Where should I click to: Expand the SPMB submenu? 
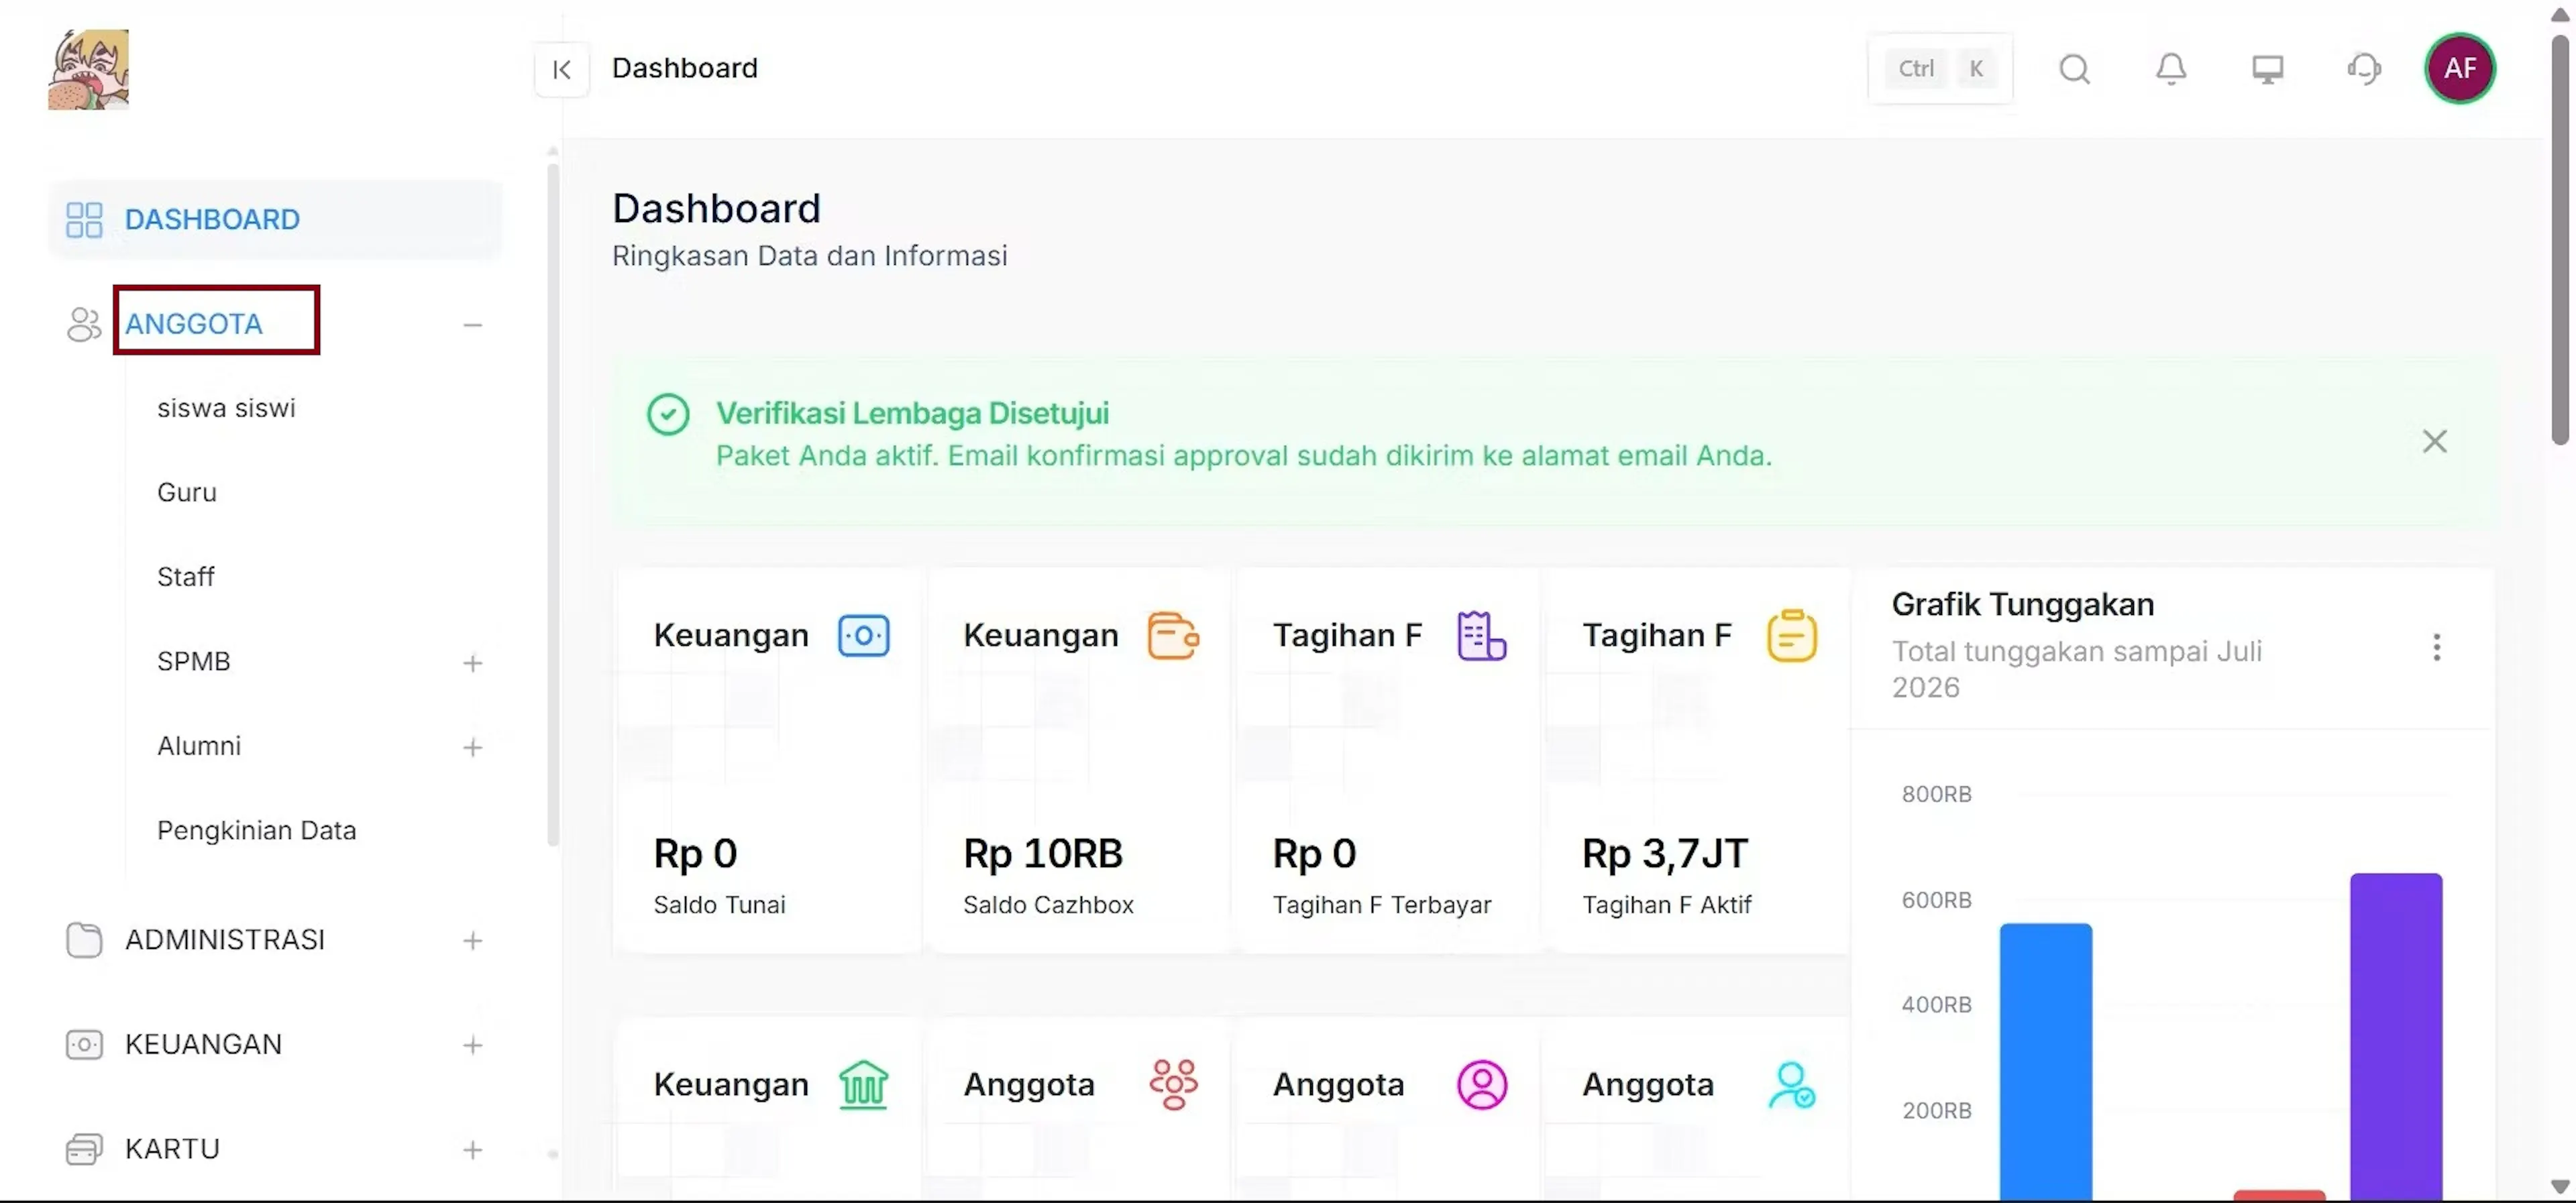pos(473,663)
